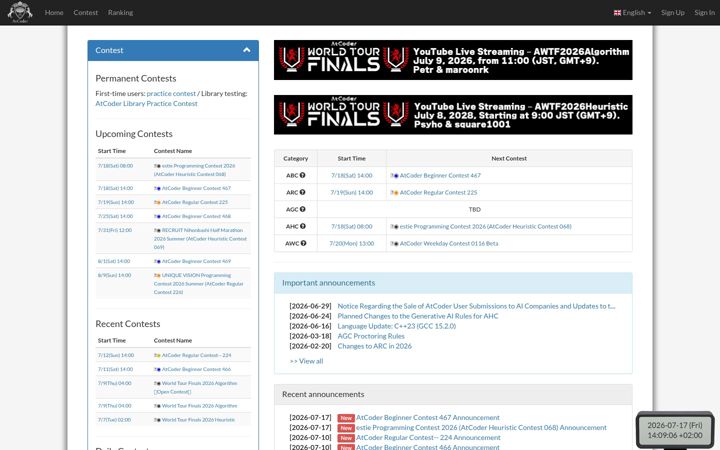This screenshot has width=720, height=450.
Task: Open the English language dropdown
Action: (x=632, y=13)
